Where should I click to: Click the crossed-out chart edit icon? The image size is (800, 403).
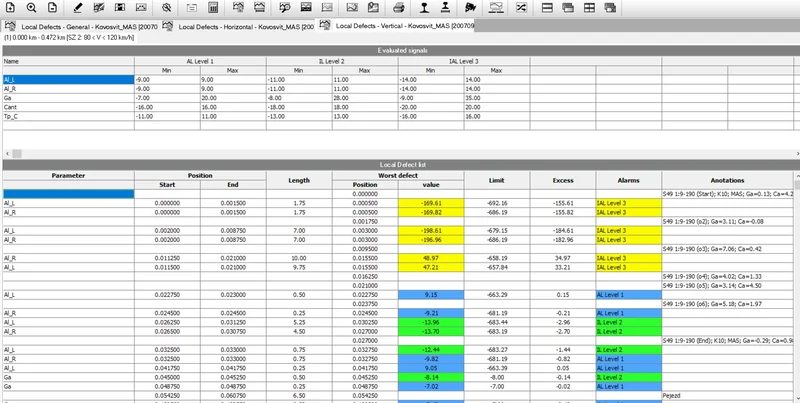click(x=99, y=8)
